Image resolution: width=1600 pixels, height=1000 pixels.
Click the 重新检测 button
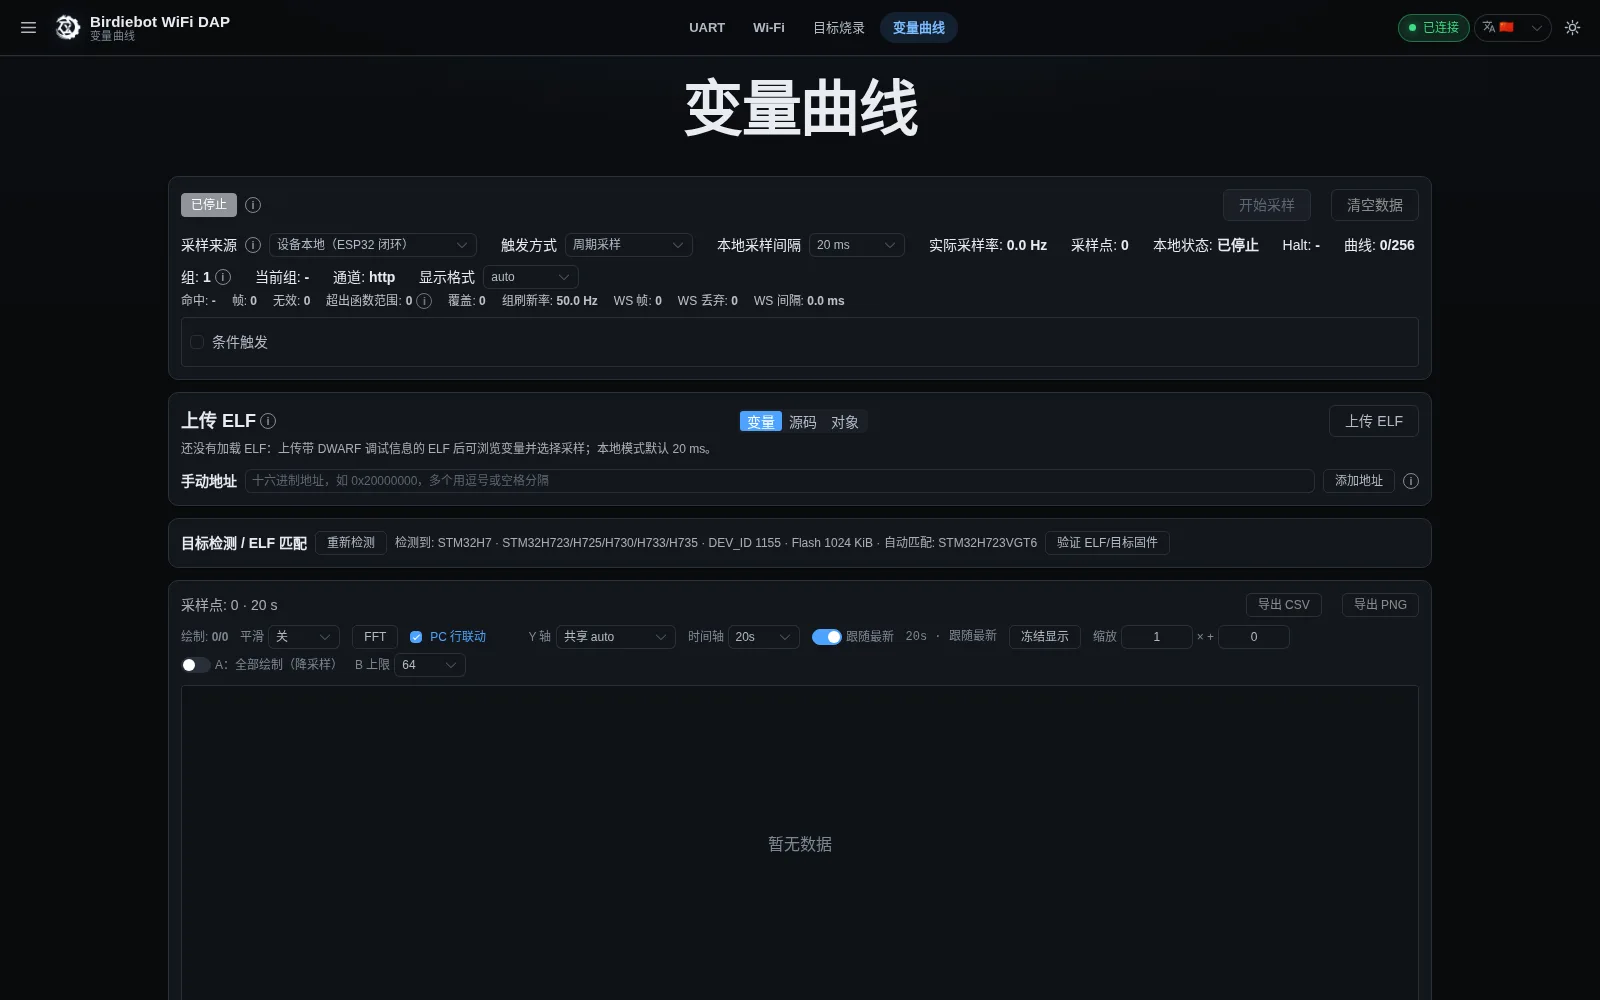coord(351,543)
